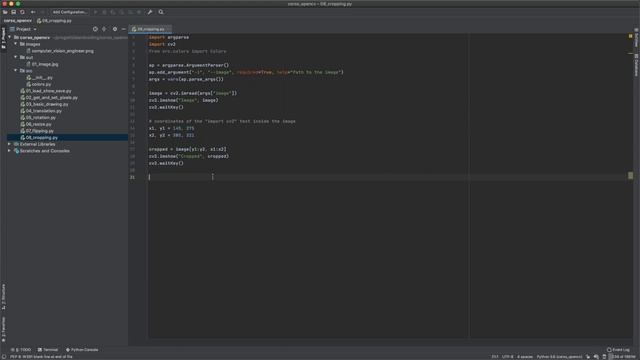The width and height of the screenshot is (640, 360).
Task: Open the Event Log
Action: pyautogui.click(x=618, y=350)
